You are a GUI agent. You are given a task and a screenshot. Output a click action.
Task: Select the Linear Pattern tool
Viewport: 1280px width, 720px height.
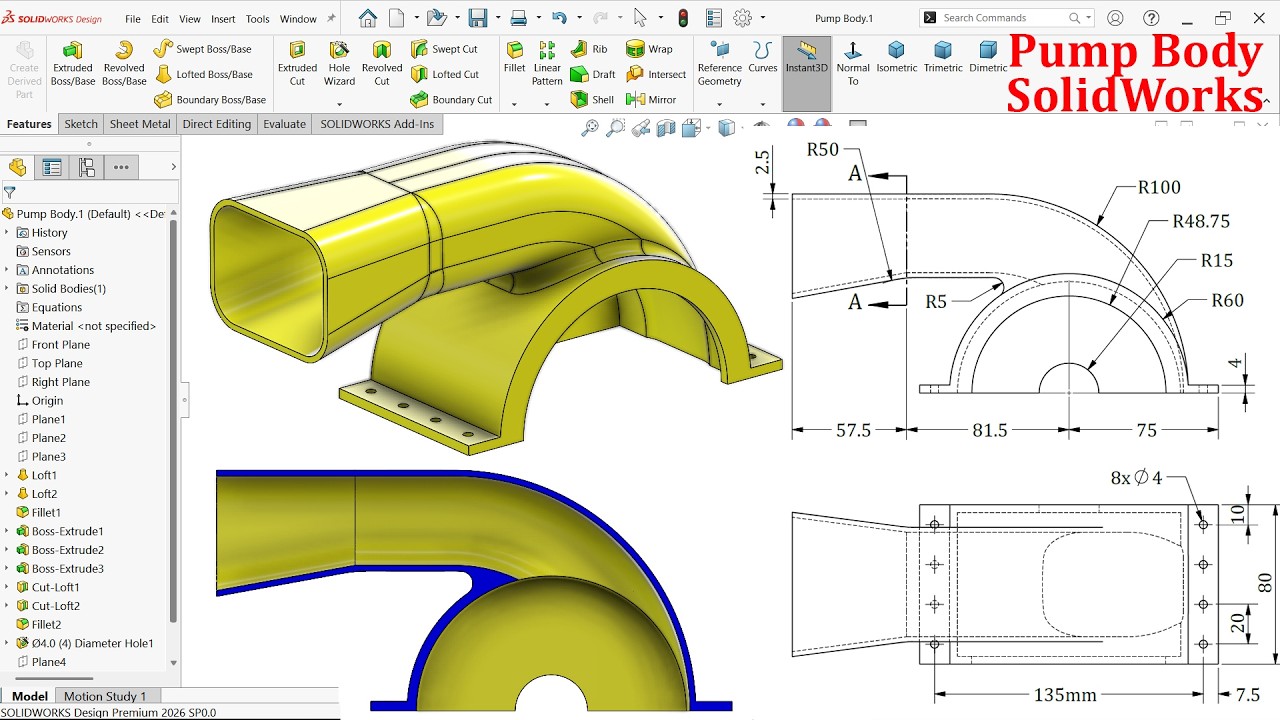[x=547, y=63]
